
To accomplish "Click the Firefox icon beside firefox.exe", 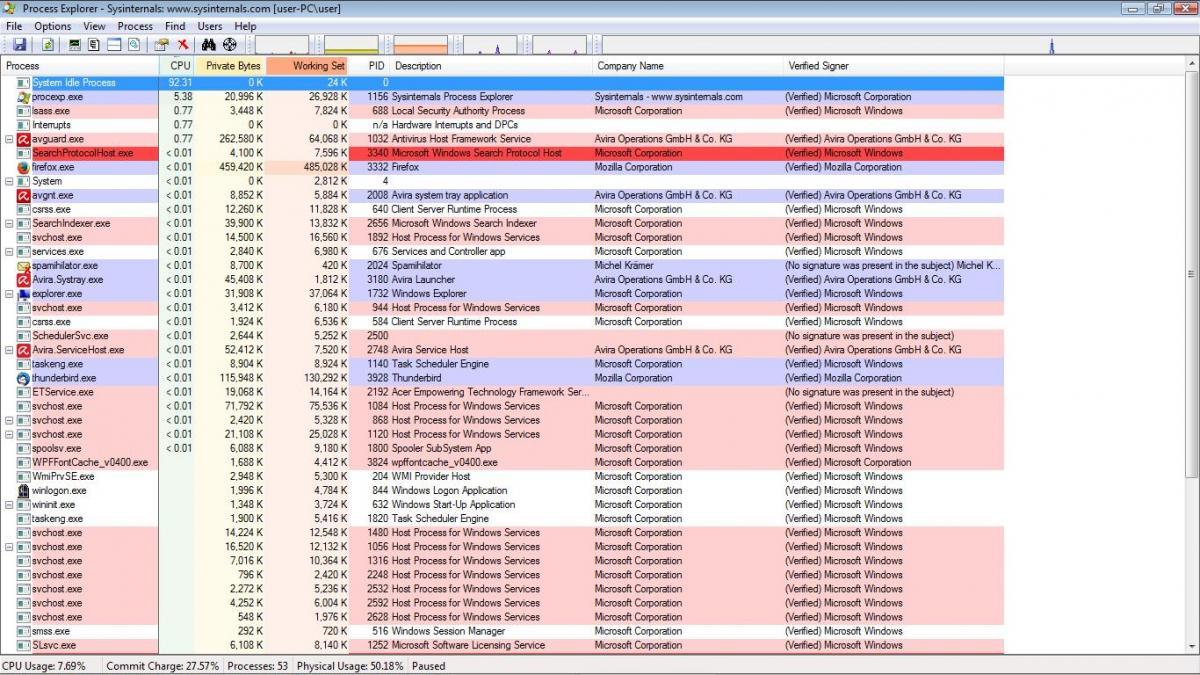I will 24,167.
